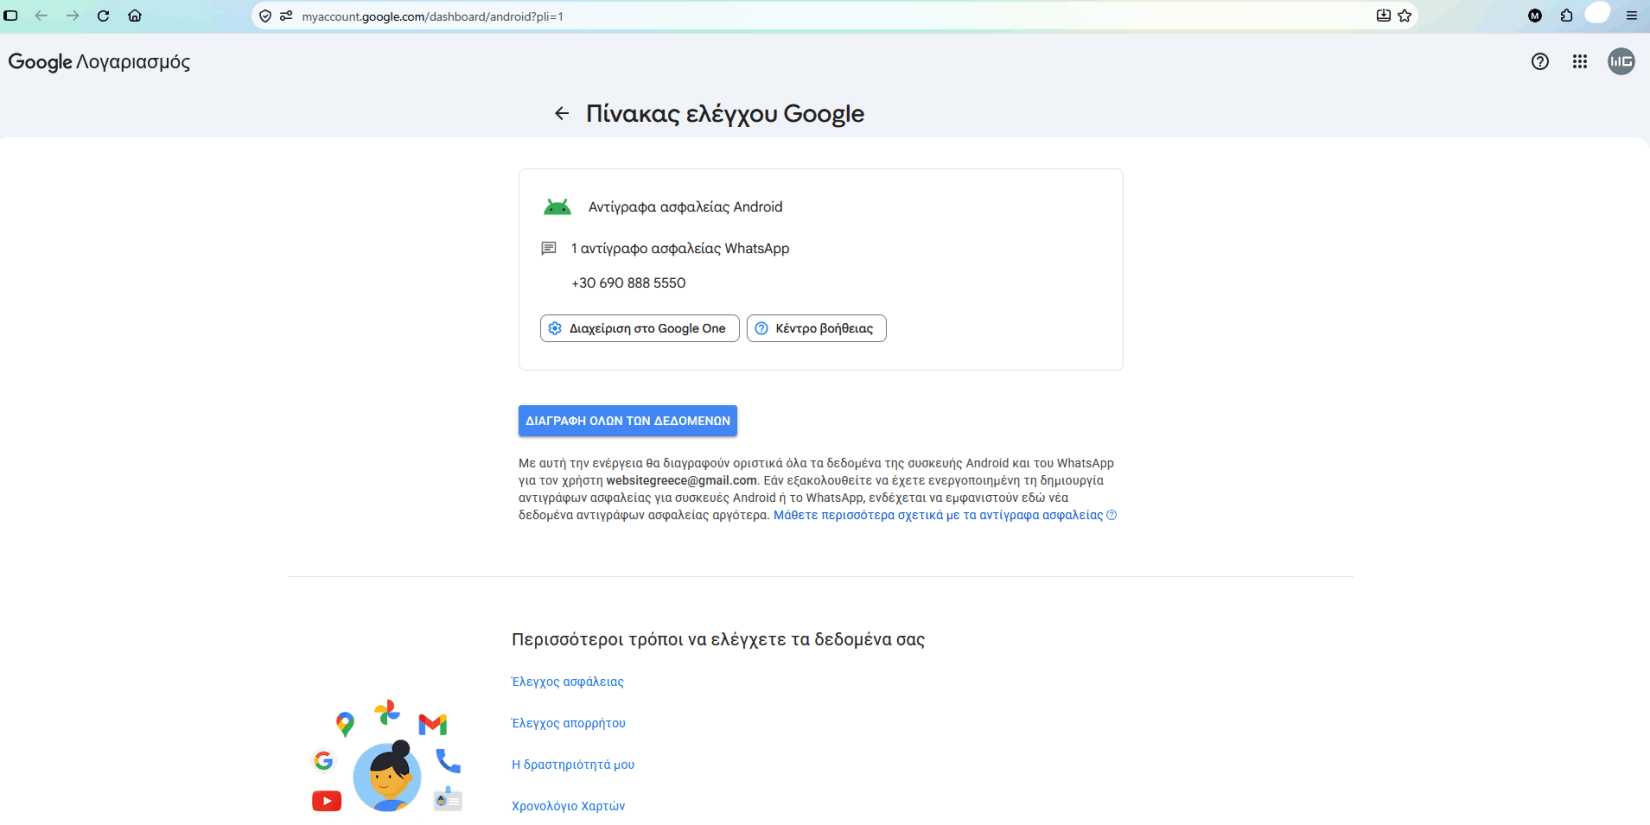The width and height of the screenshot is (1650, 825).
Task: Open the sidebar panel icon beside the back arrow
Action: coord(11,16)
